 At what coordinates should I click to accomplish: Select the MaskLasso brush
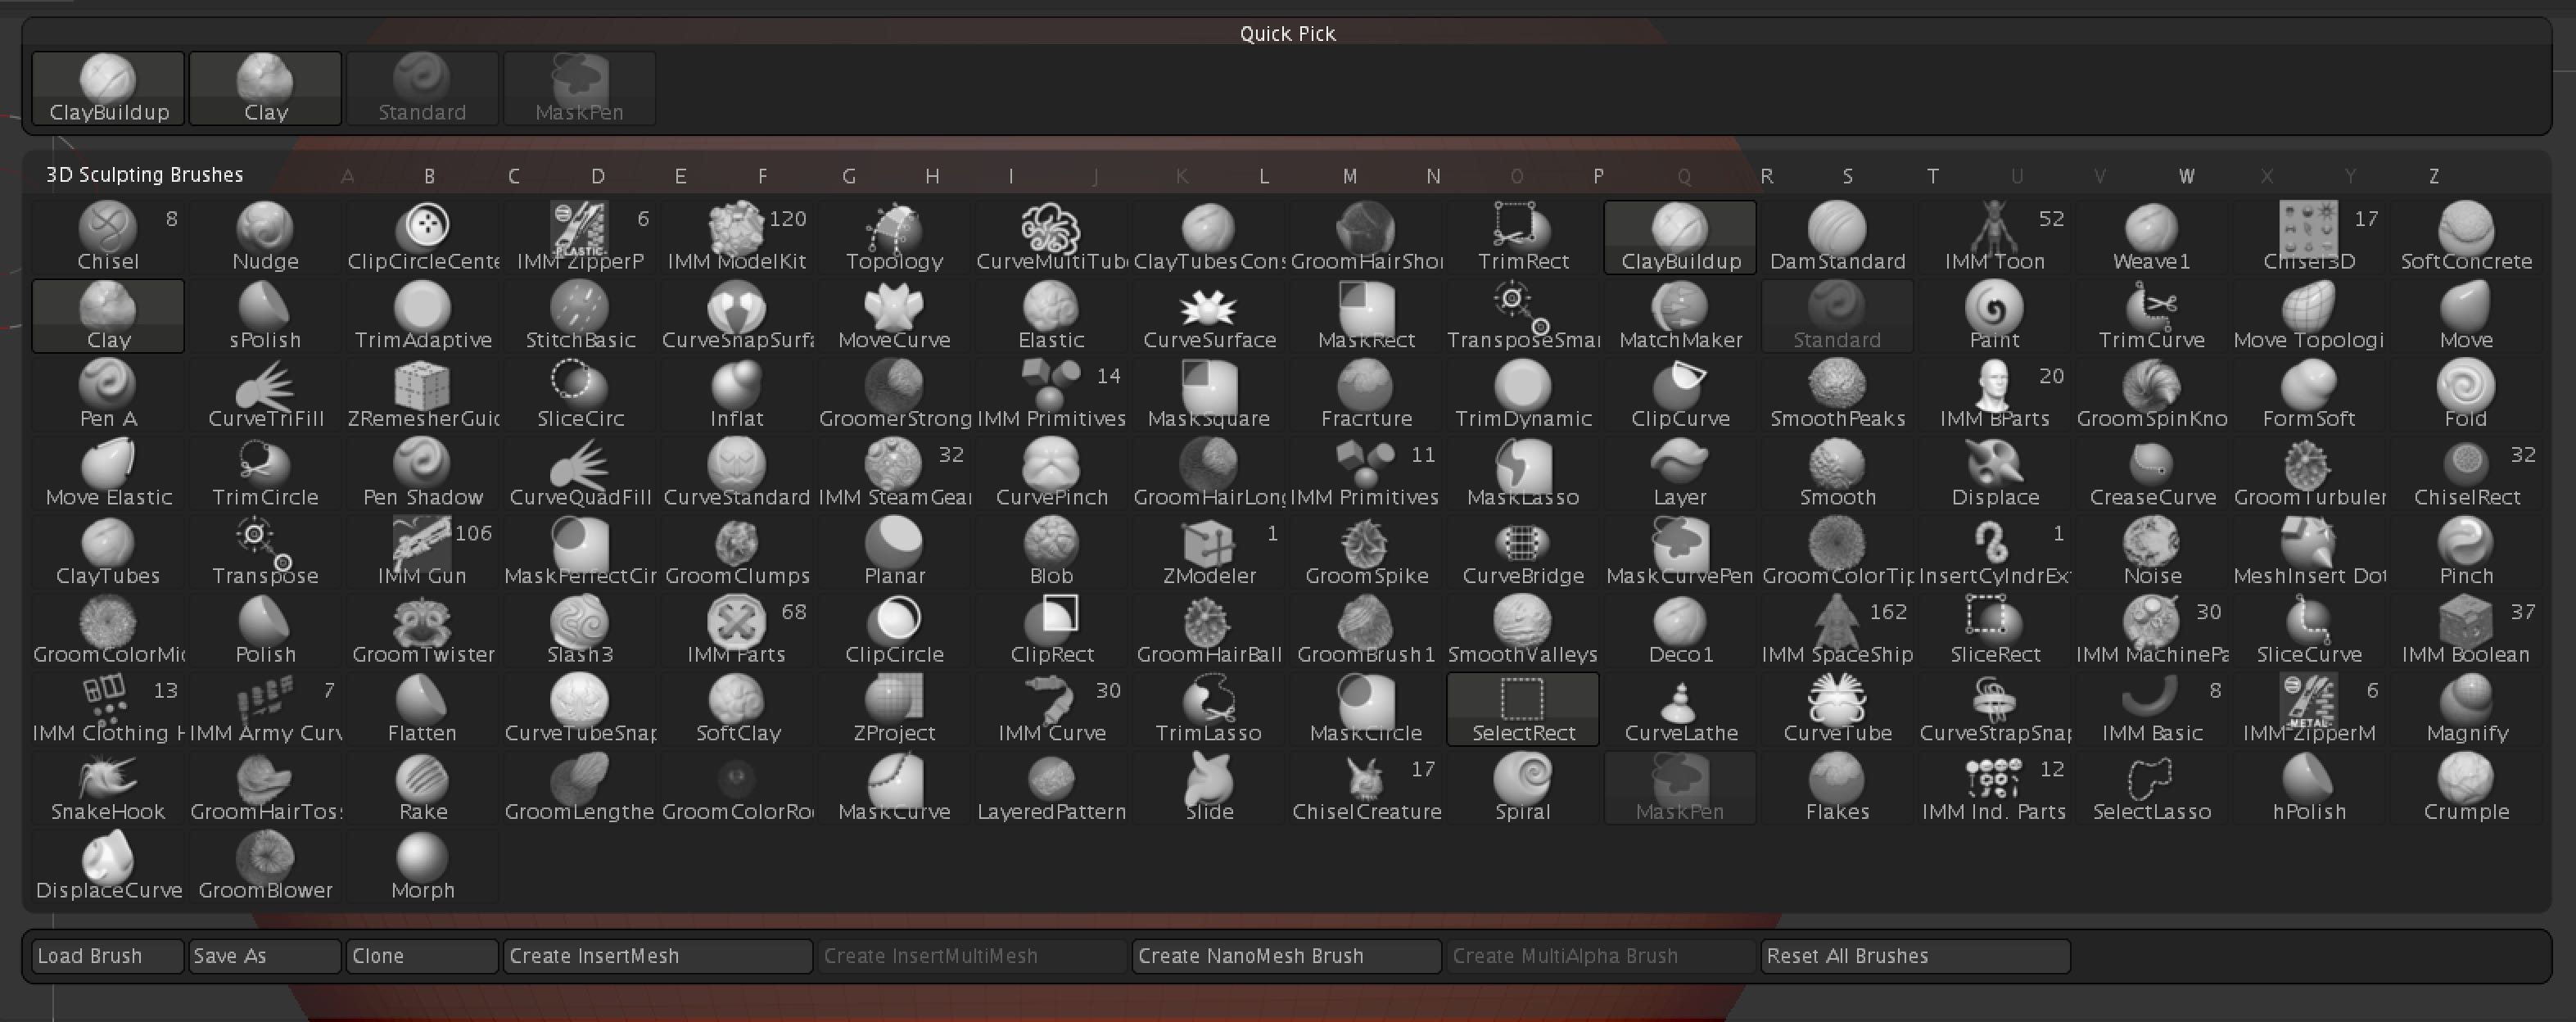(x=1523, y=473)
